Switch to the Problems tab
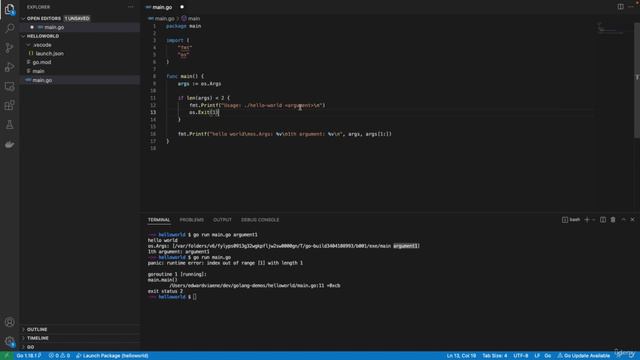 pyautogui.click(x=191, y=220)
